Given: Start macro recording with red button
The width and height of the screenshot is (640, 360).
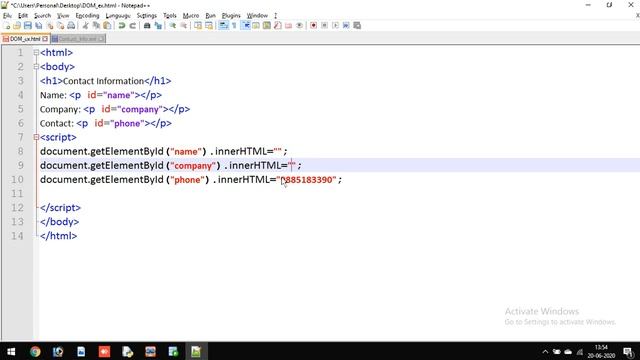Looking at the screenshot, I should [x=313, y=26].
